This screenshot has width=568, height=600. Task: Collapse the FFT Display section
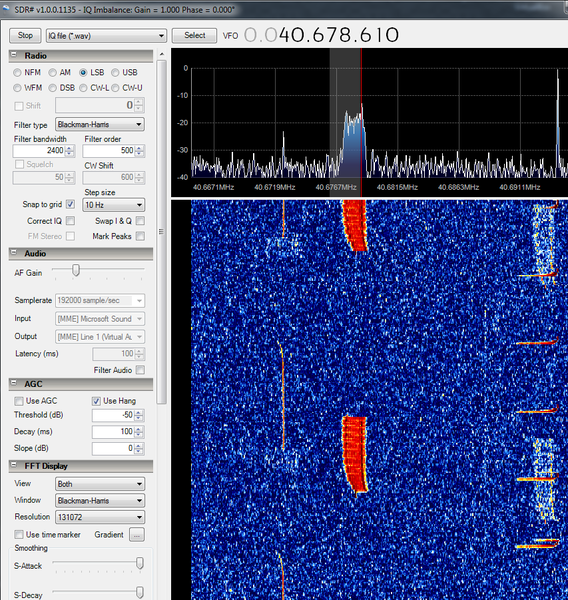coord(14,465)
